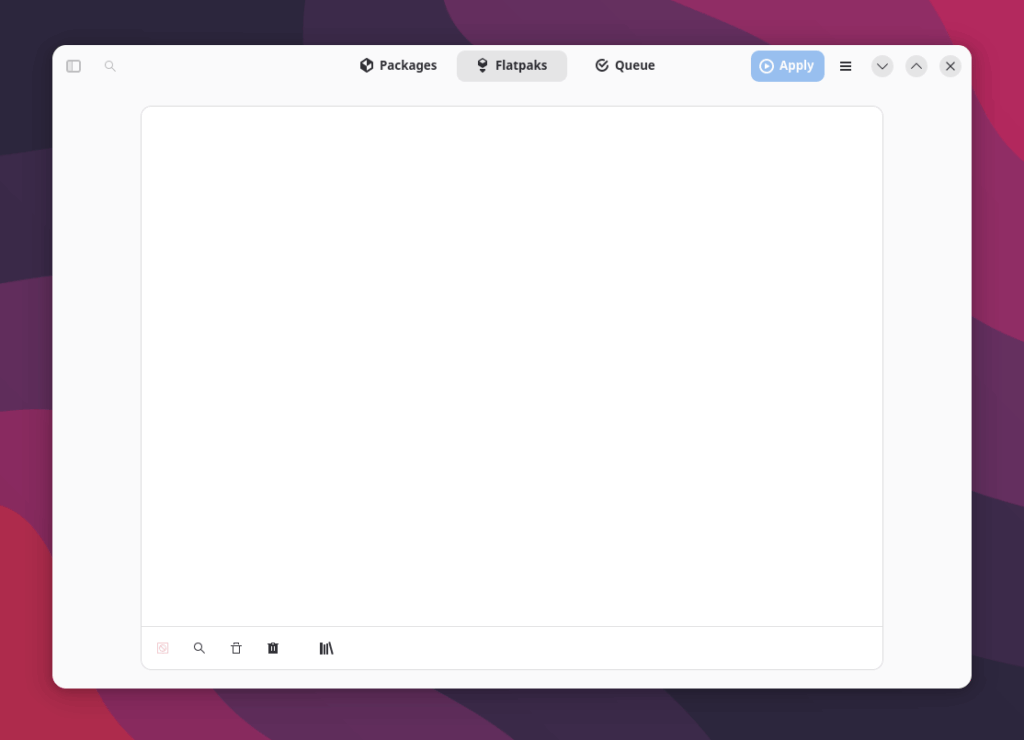
Task: Toggle the sidebar panel icon
Action: pos(73,66)
